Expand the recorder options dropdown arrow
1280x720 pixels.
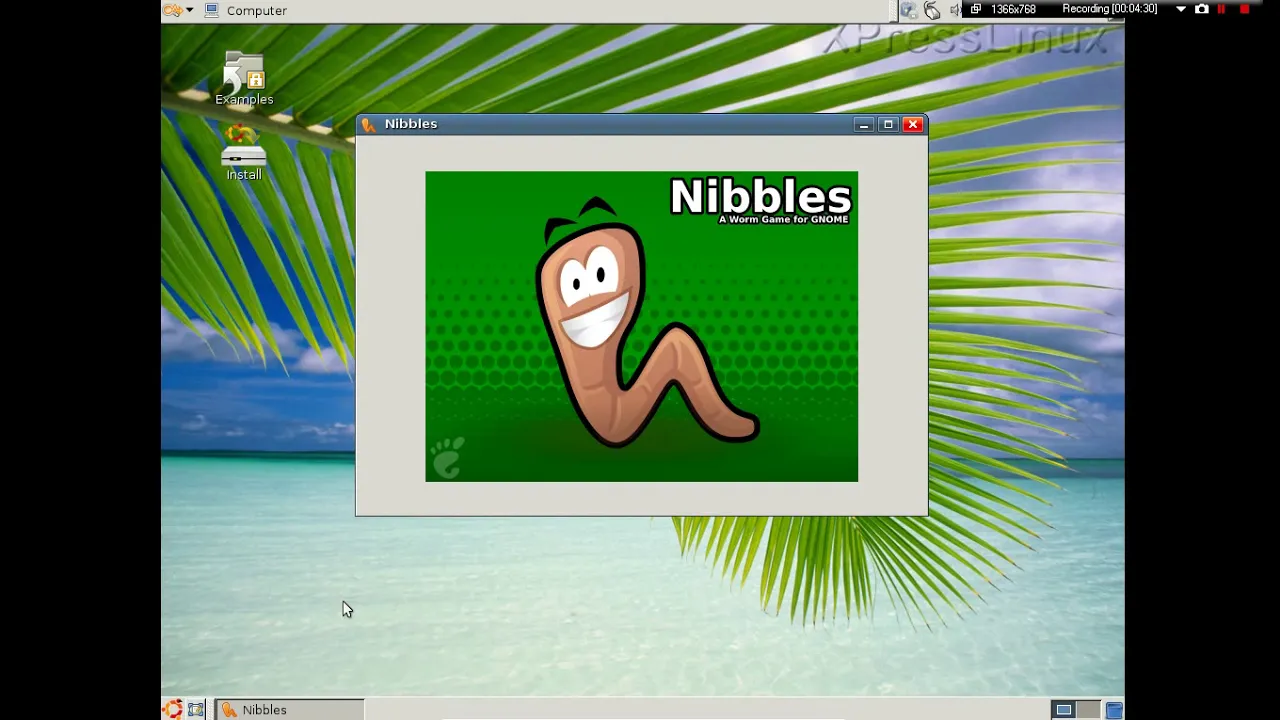[1181, 9]
